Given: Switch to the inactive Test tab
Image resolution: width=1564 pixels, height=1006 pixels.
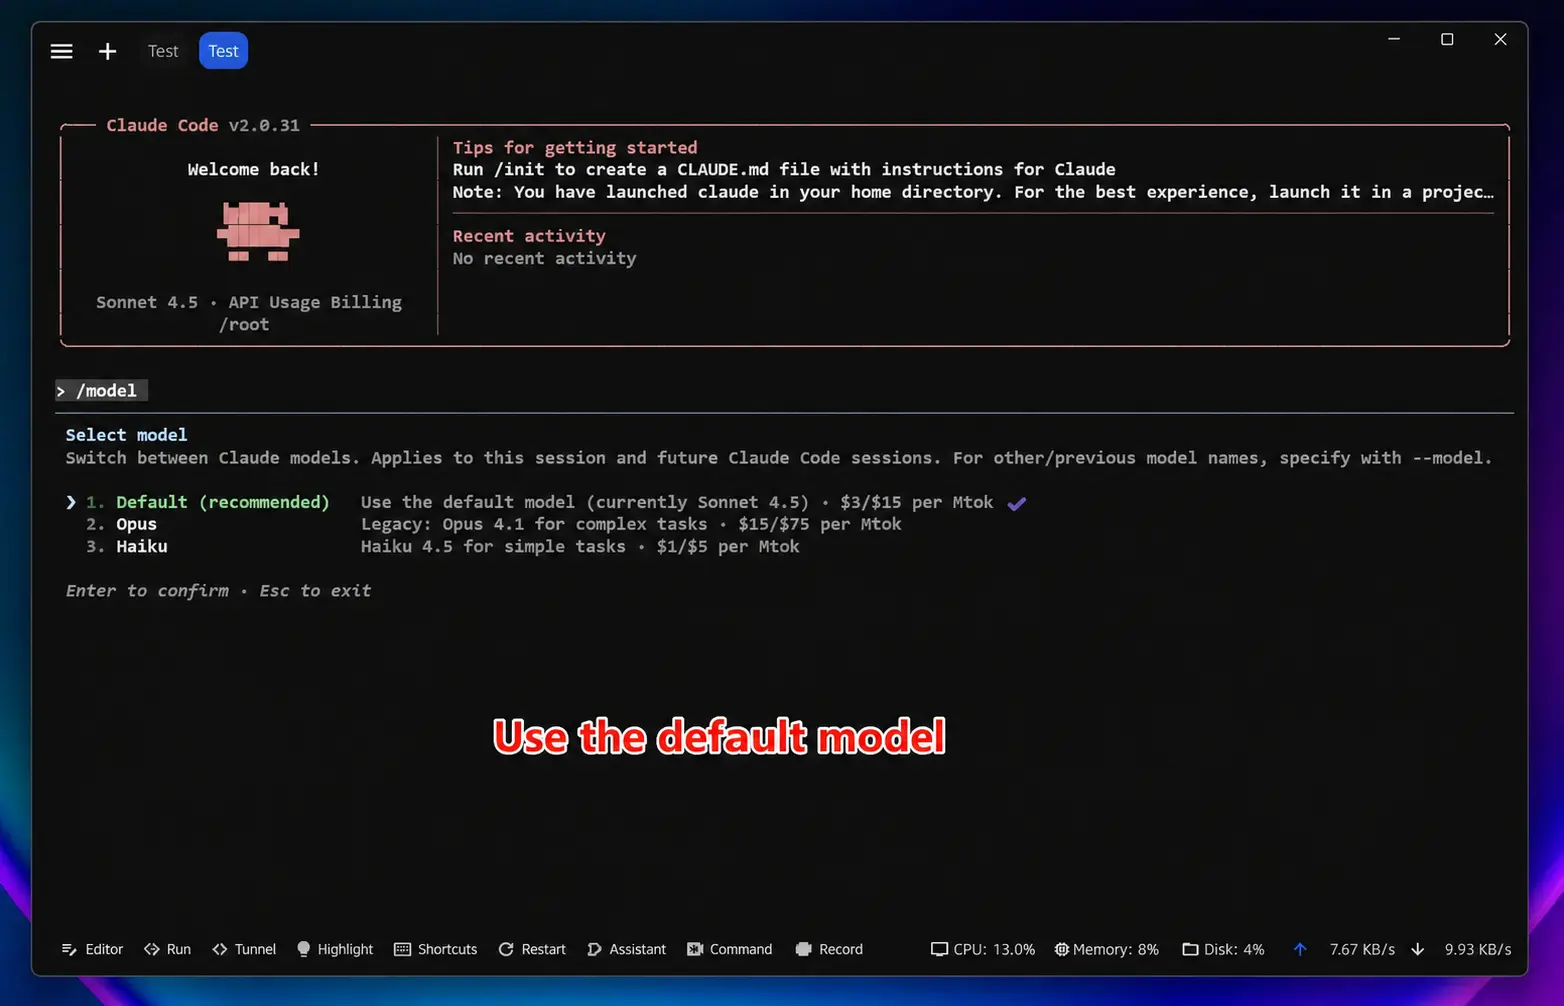Looking at the screenshot, I should [x=163, y=51].
